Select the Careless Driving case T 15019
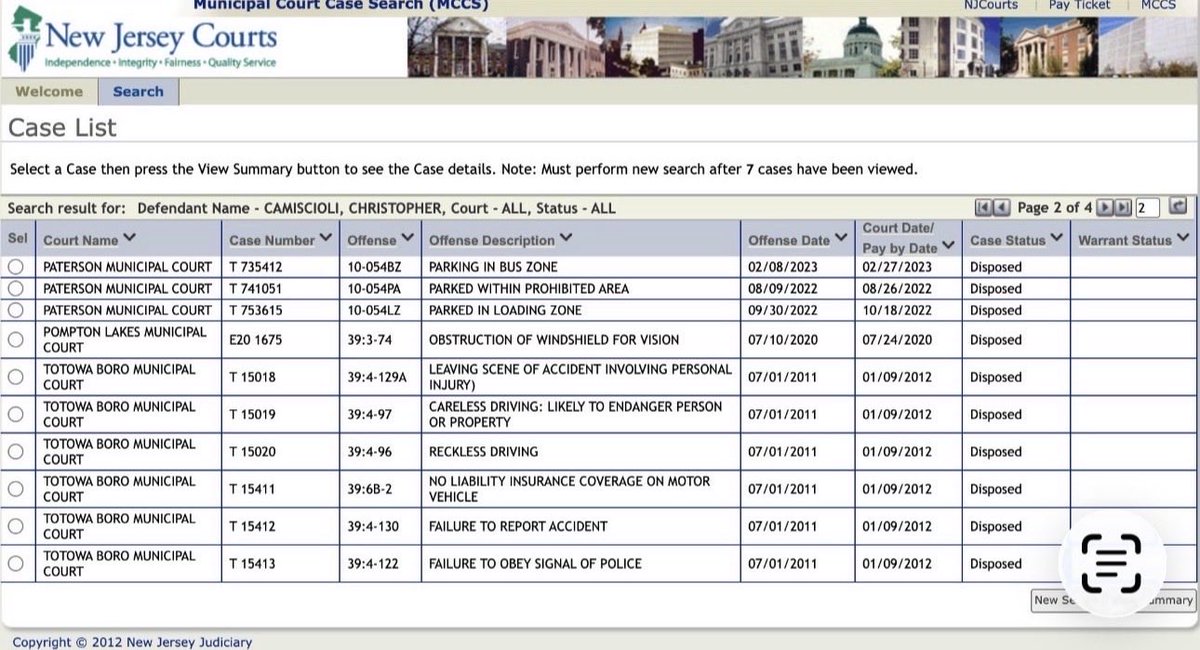This screenshot has height=650, width=1200. tap(15, 414)
